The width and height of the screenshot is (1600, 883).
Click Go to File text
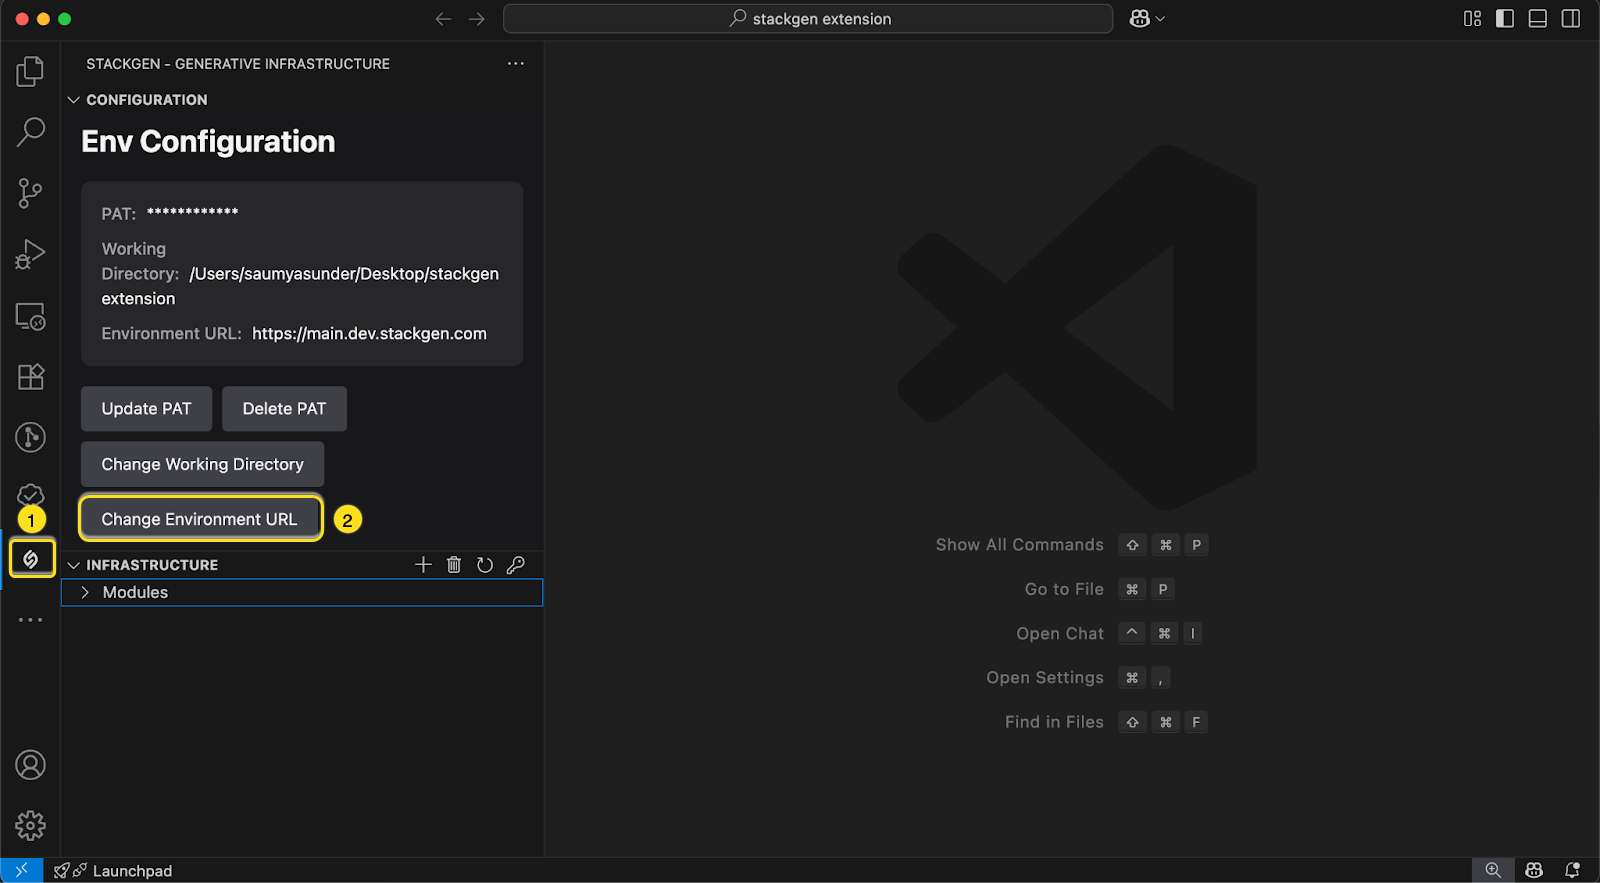coord(1064,589)
